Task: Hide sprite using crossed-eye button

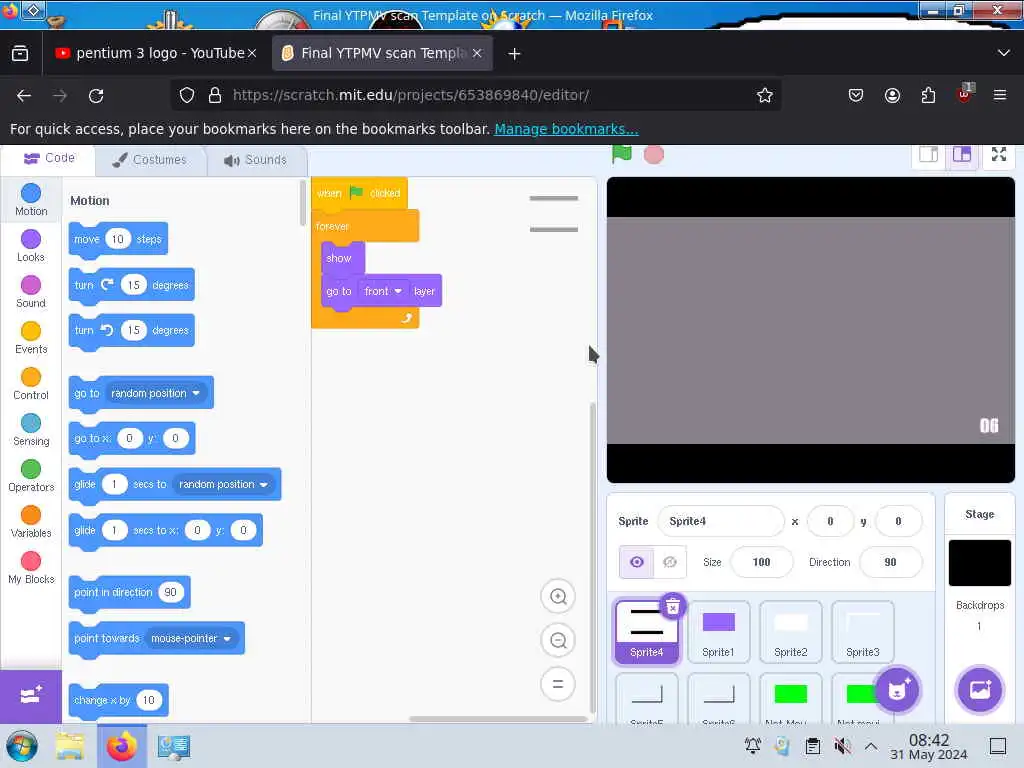Action: click(669, 562)
